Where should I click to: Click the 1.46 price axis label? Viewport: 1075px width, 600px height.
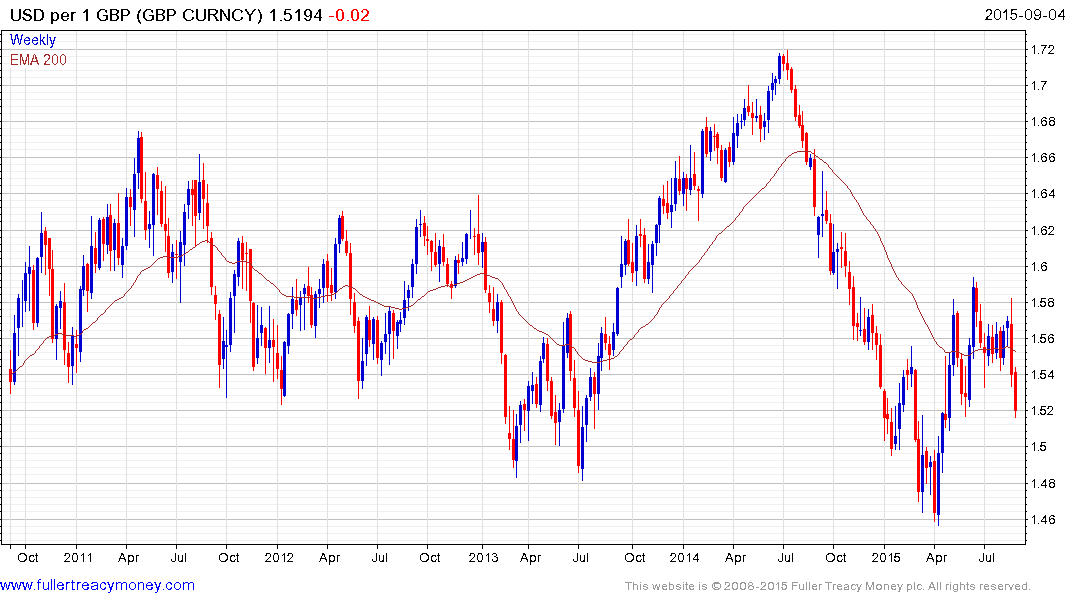coord(1043,519)
